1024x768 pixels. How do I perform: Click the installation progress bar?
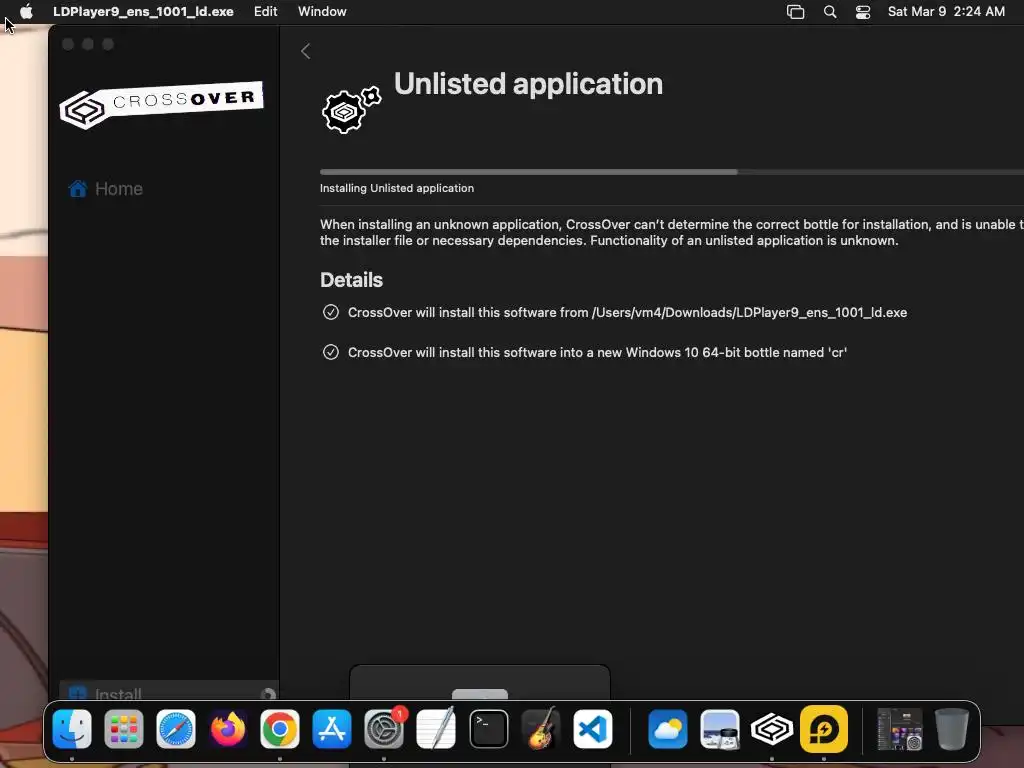click(671, 172)
